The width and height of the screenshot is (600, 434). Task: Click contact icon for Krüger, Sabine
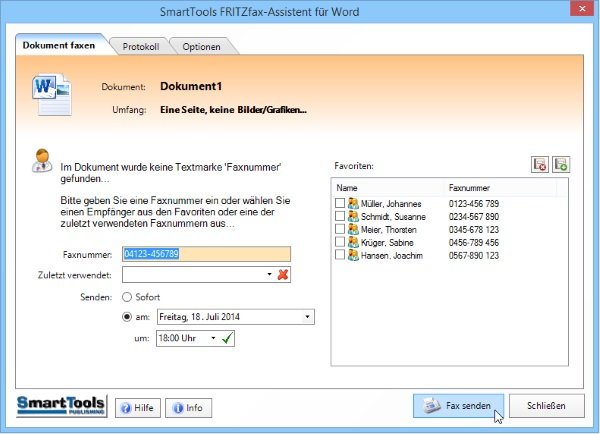point(353,242)
